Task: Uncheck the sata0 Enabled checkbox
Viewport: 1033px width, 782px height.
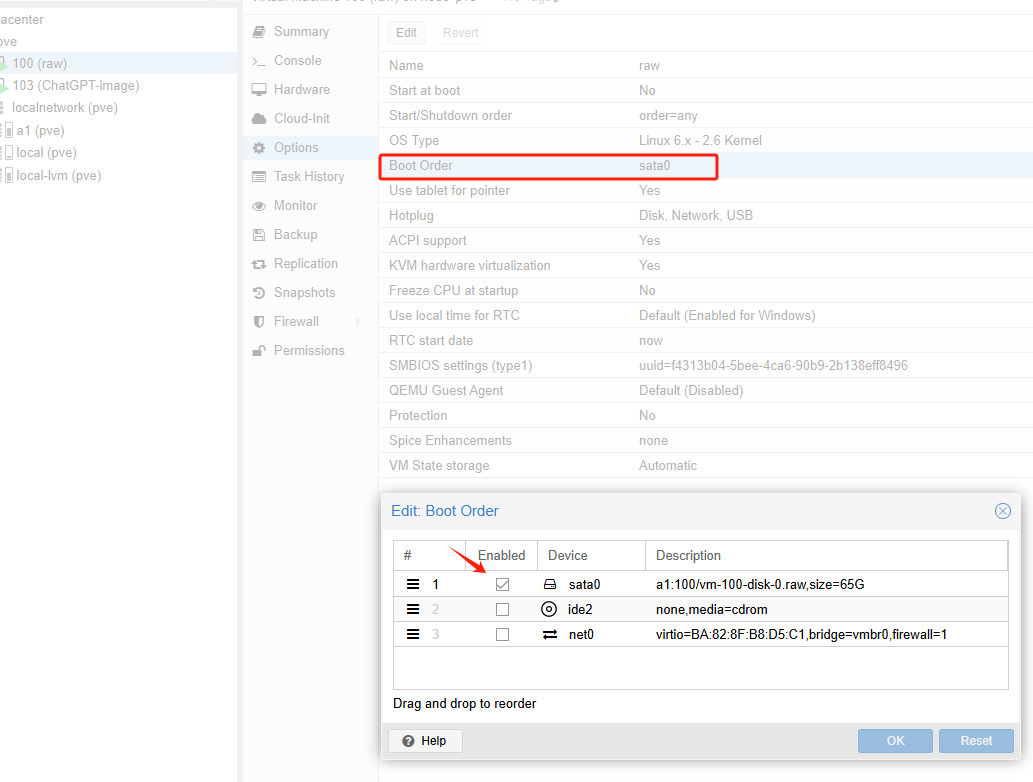Action: pyautogui.click(x=502, y=584)
